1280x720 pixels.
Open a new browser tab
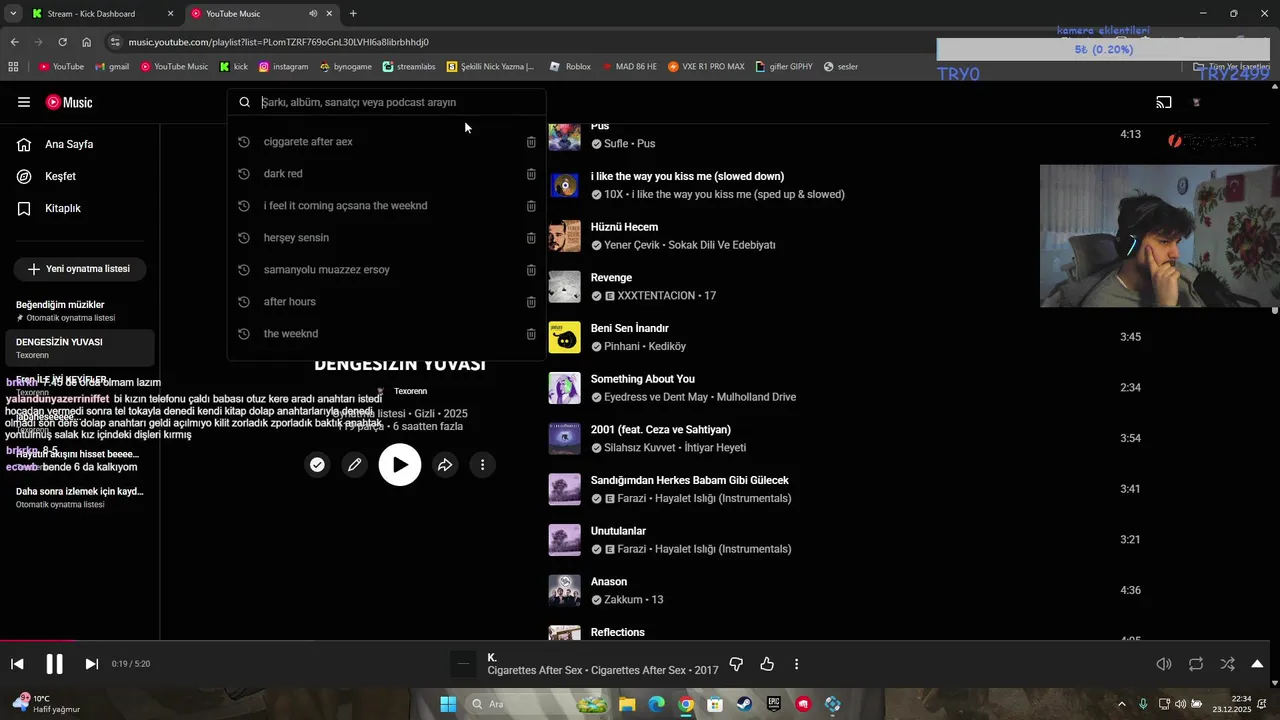[353, 14]
